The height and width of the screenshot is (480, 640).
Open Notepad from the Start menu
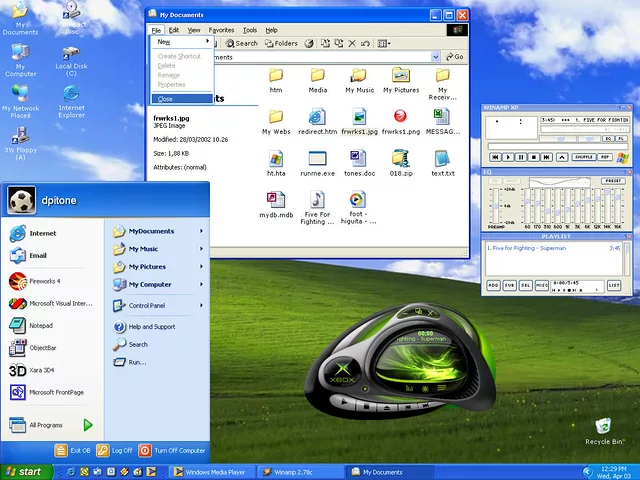[x=31, y=326]
